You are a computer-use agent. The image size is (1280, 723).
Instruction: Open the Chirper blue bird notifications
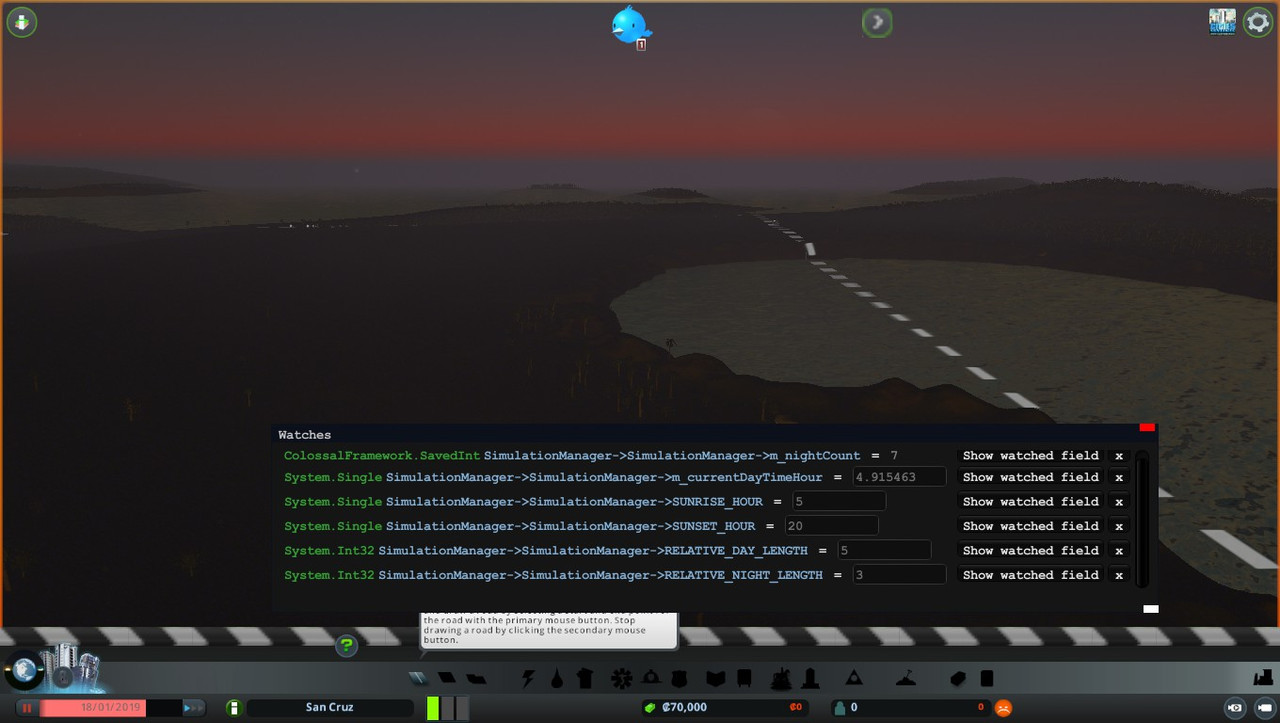[630, 25]
